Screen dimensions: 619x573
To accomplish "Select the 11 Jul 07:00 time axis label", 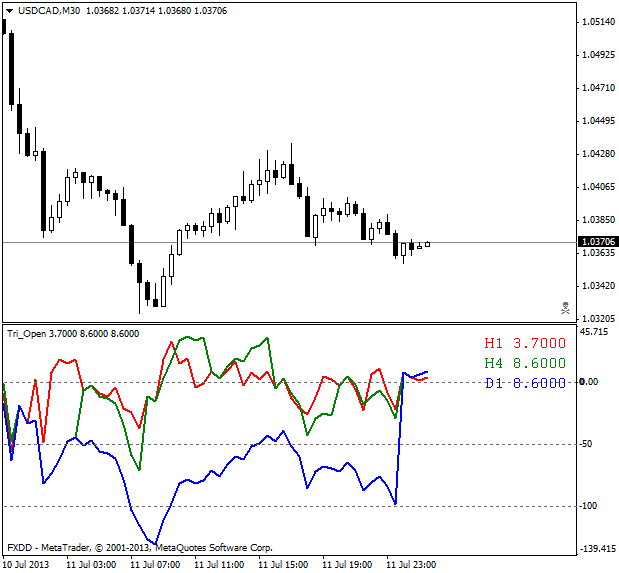I will point(155,565).
